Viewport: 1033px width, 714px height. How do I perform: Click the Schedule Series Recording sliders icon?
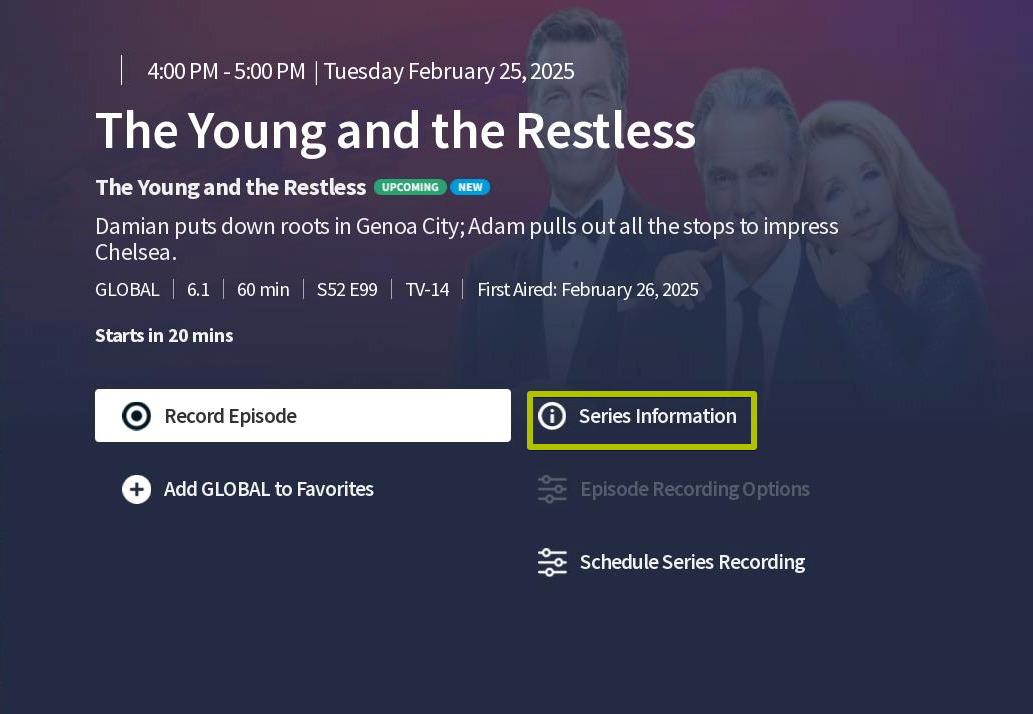pyautogui.click(x=552, y=562)
